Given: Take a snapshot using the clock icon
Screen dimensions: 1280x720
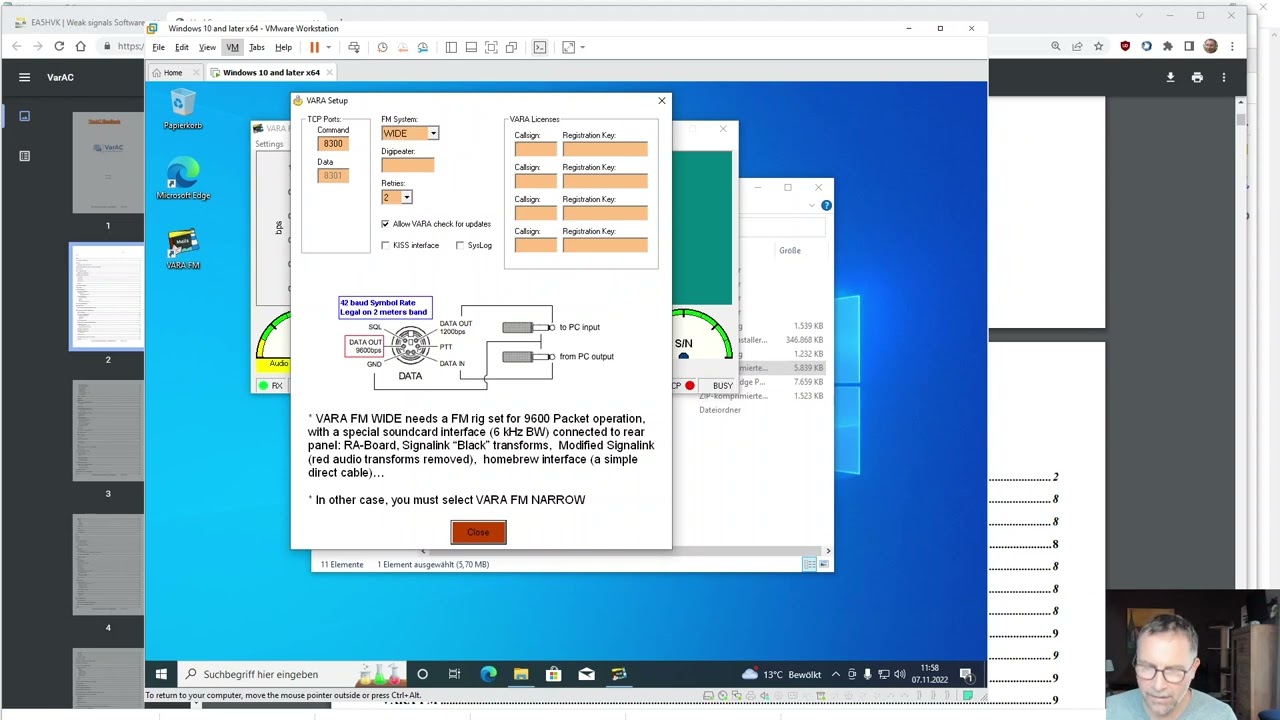Looking at the screenshot, I should click(382, 47).
